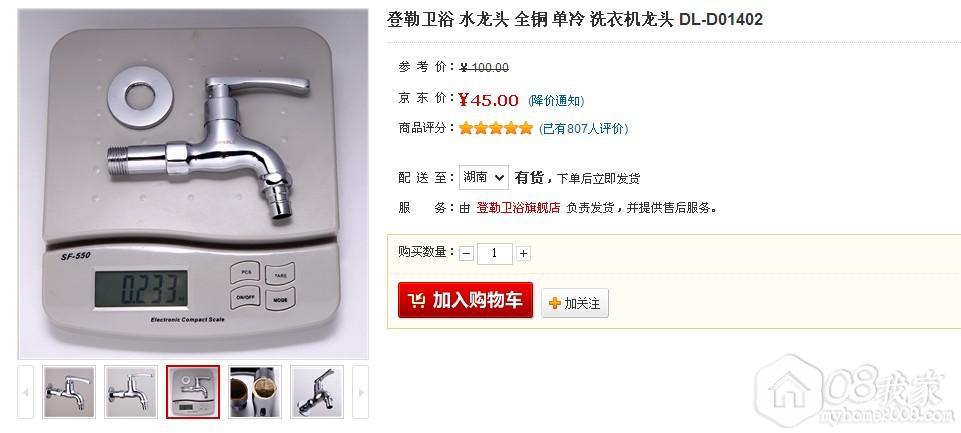The width and height of the screenshot is (961, 433).
Task: Select the pipe cross-section thumbnail
Action: (255, 392)
